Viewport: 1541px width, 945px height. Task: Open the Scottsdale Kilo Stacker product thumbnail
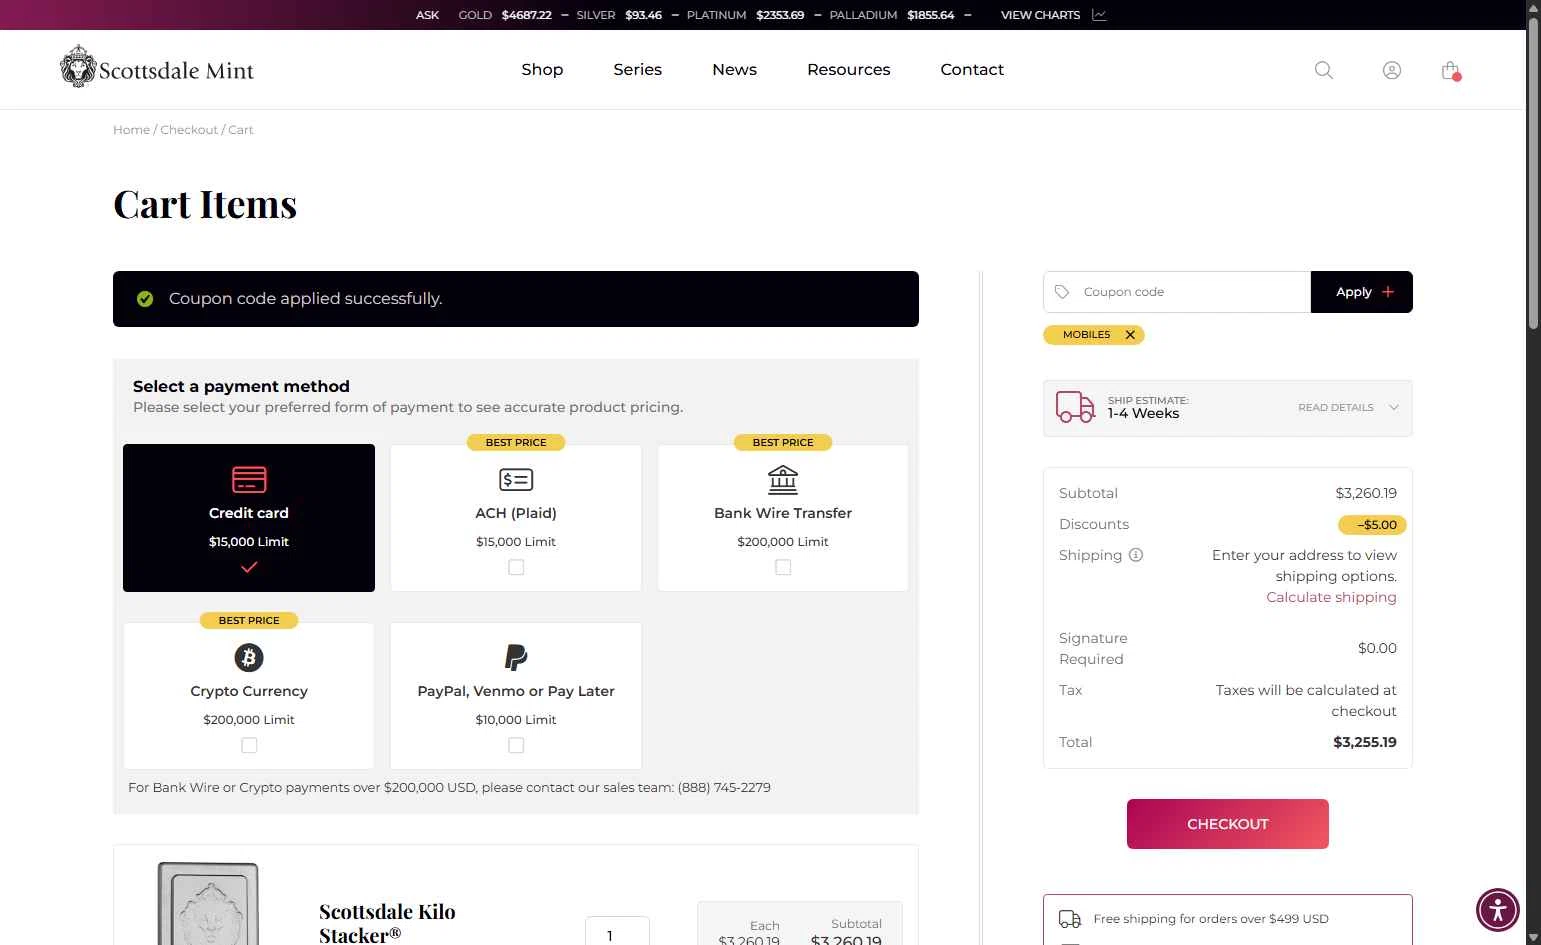(209, 904)
